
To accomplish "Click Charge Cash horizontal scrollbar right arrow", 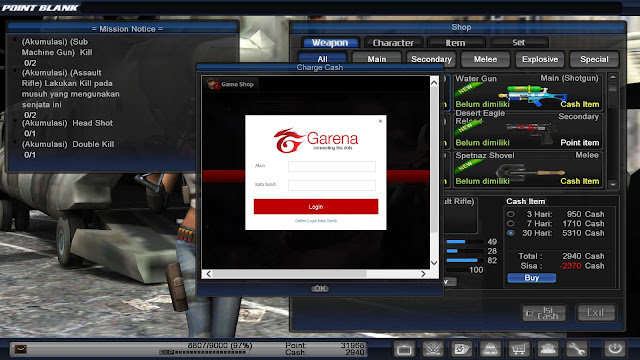I will (x=423, y=274).
